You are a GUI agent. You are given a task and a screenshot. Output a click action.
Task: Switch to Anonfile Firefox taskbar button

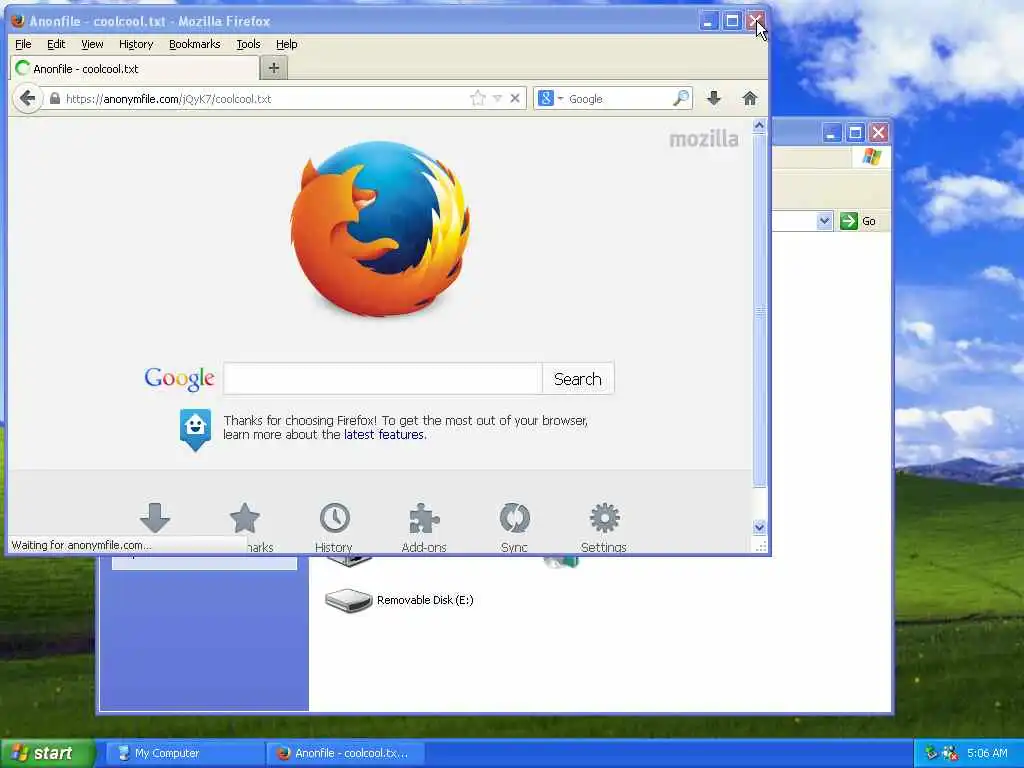click(x=346, y=753)
